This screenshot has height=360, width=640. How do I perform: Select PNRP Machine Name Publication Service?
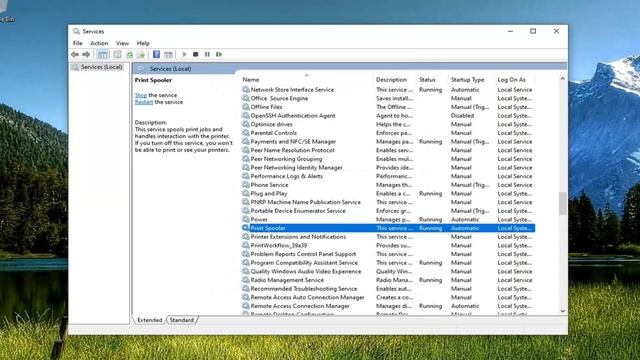point(388,202)
